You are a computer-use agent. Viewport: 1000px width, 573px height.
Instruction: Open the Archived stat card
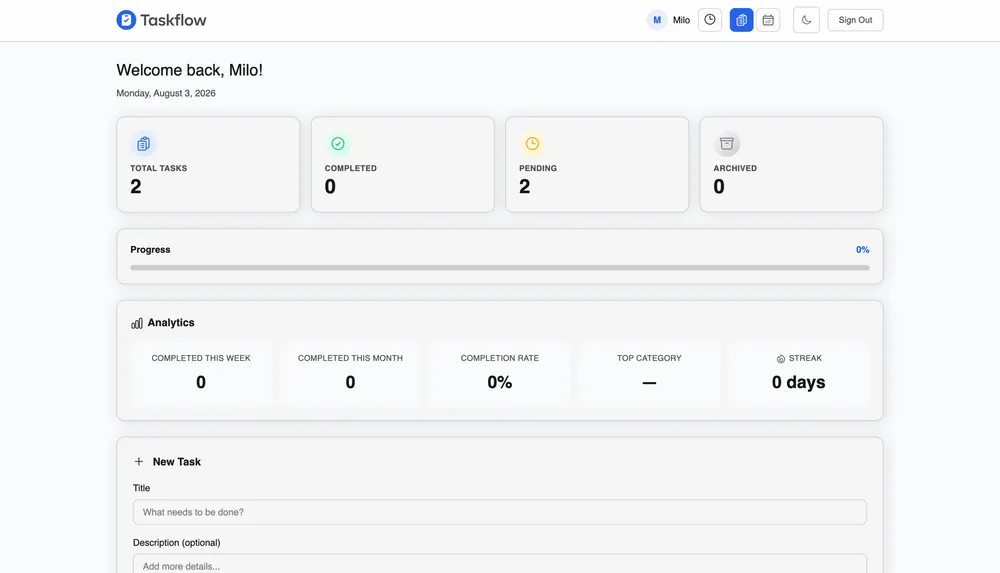pyautogui.click(x=791, y=165)
